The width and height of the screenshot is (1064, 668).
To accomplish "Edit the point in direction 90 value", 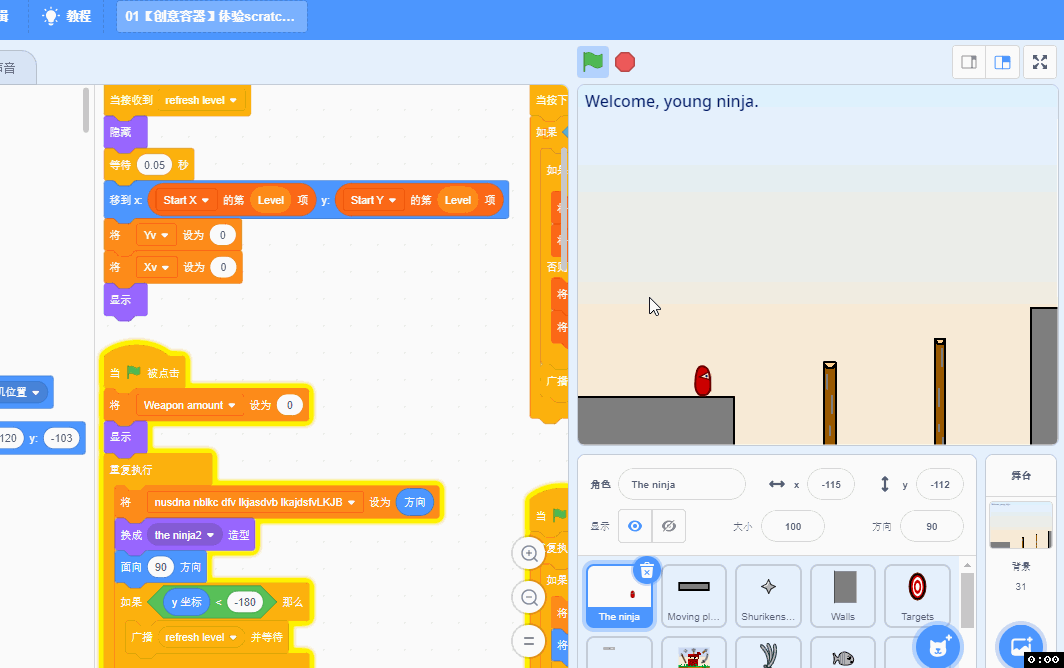I will (161, 567).
